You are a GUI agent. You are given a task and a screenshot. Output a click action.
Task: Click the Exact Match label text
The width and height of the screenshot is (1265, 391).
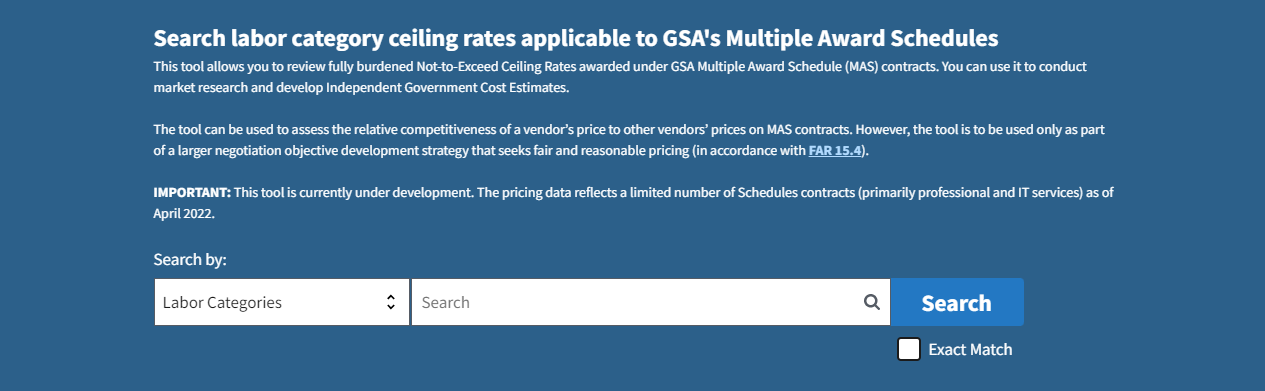coord(970,349)
